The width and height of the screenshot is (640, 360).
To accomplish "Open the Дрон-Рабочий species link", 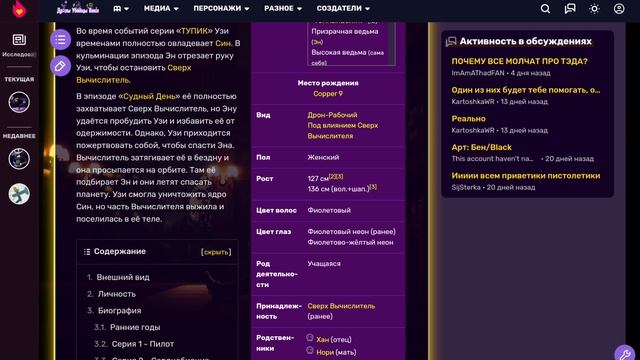I will pyautogui.click(x=332, y=115).
